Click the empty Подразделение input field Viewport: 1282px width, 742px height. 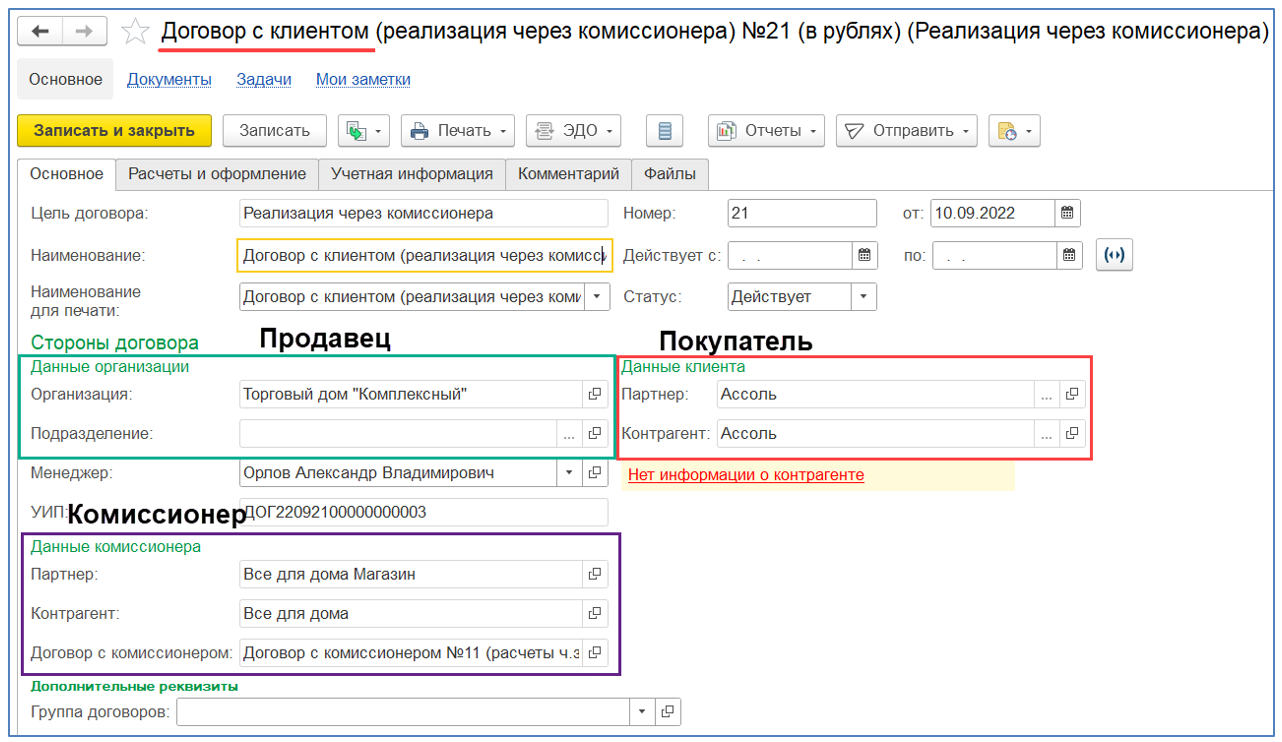398,434
